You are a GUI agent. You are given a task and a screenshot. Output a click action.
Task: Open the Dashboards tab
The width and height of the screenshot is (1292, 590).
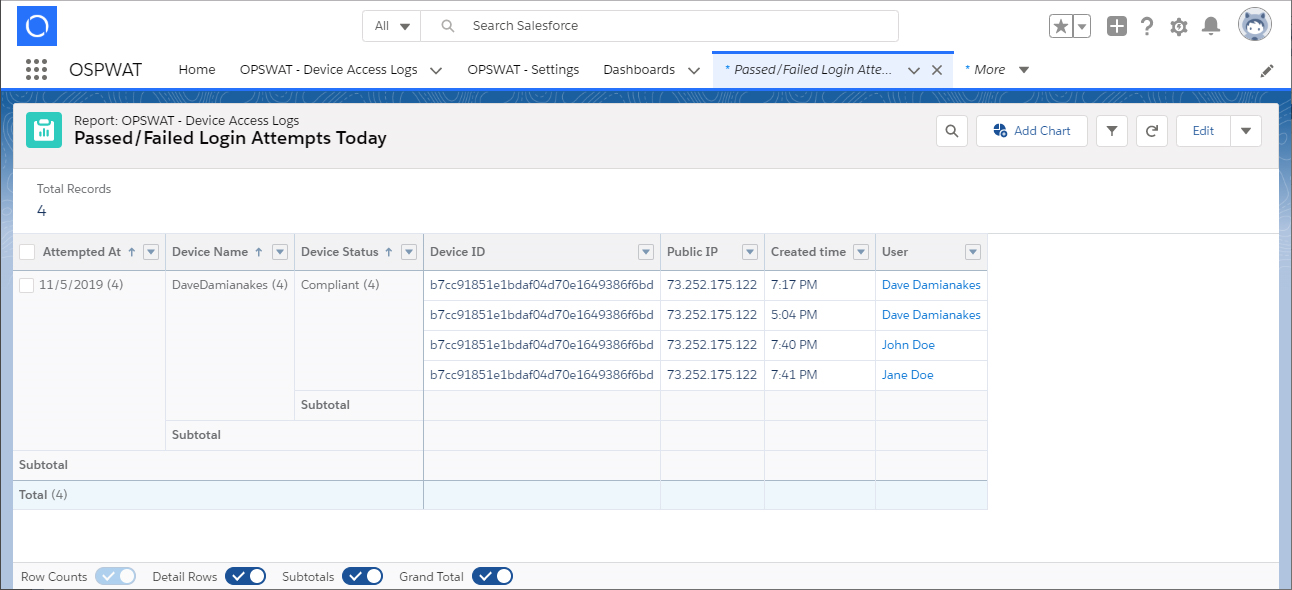(x=639, y=70)
